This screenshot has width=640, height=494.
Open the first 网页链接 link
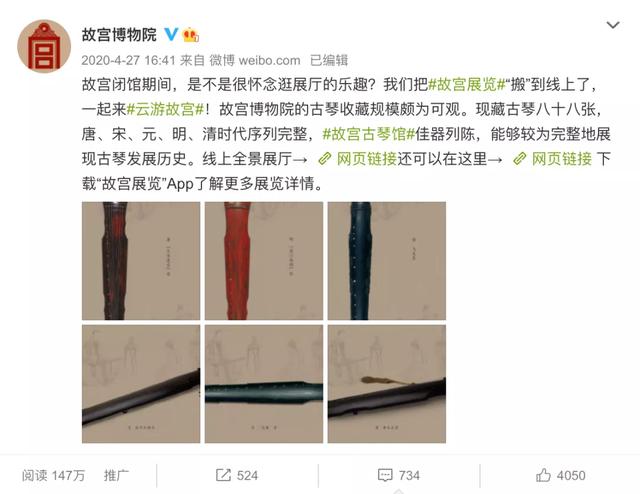point(358,159)
